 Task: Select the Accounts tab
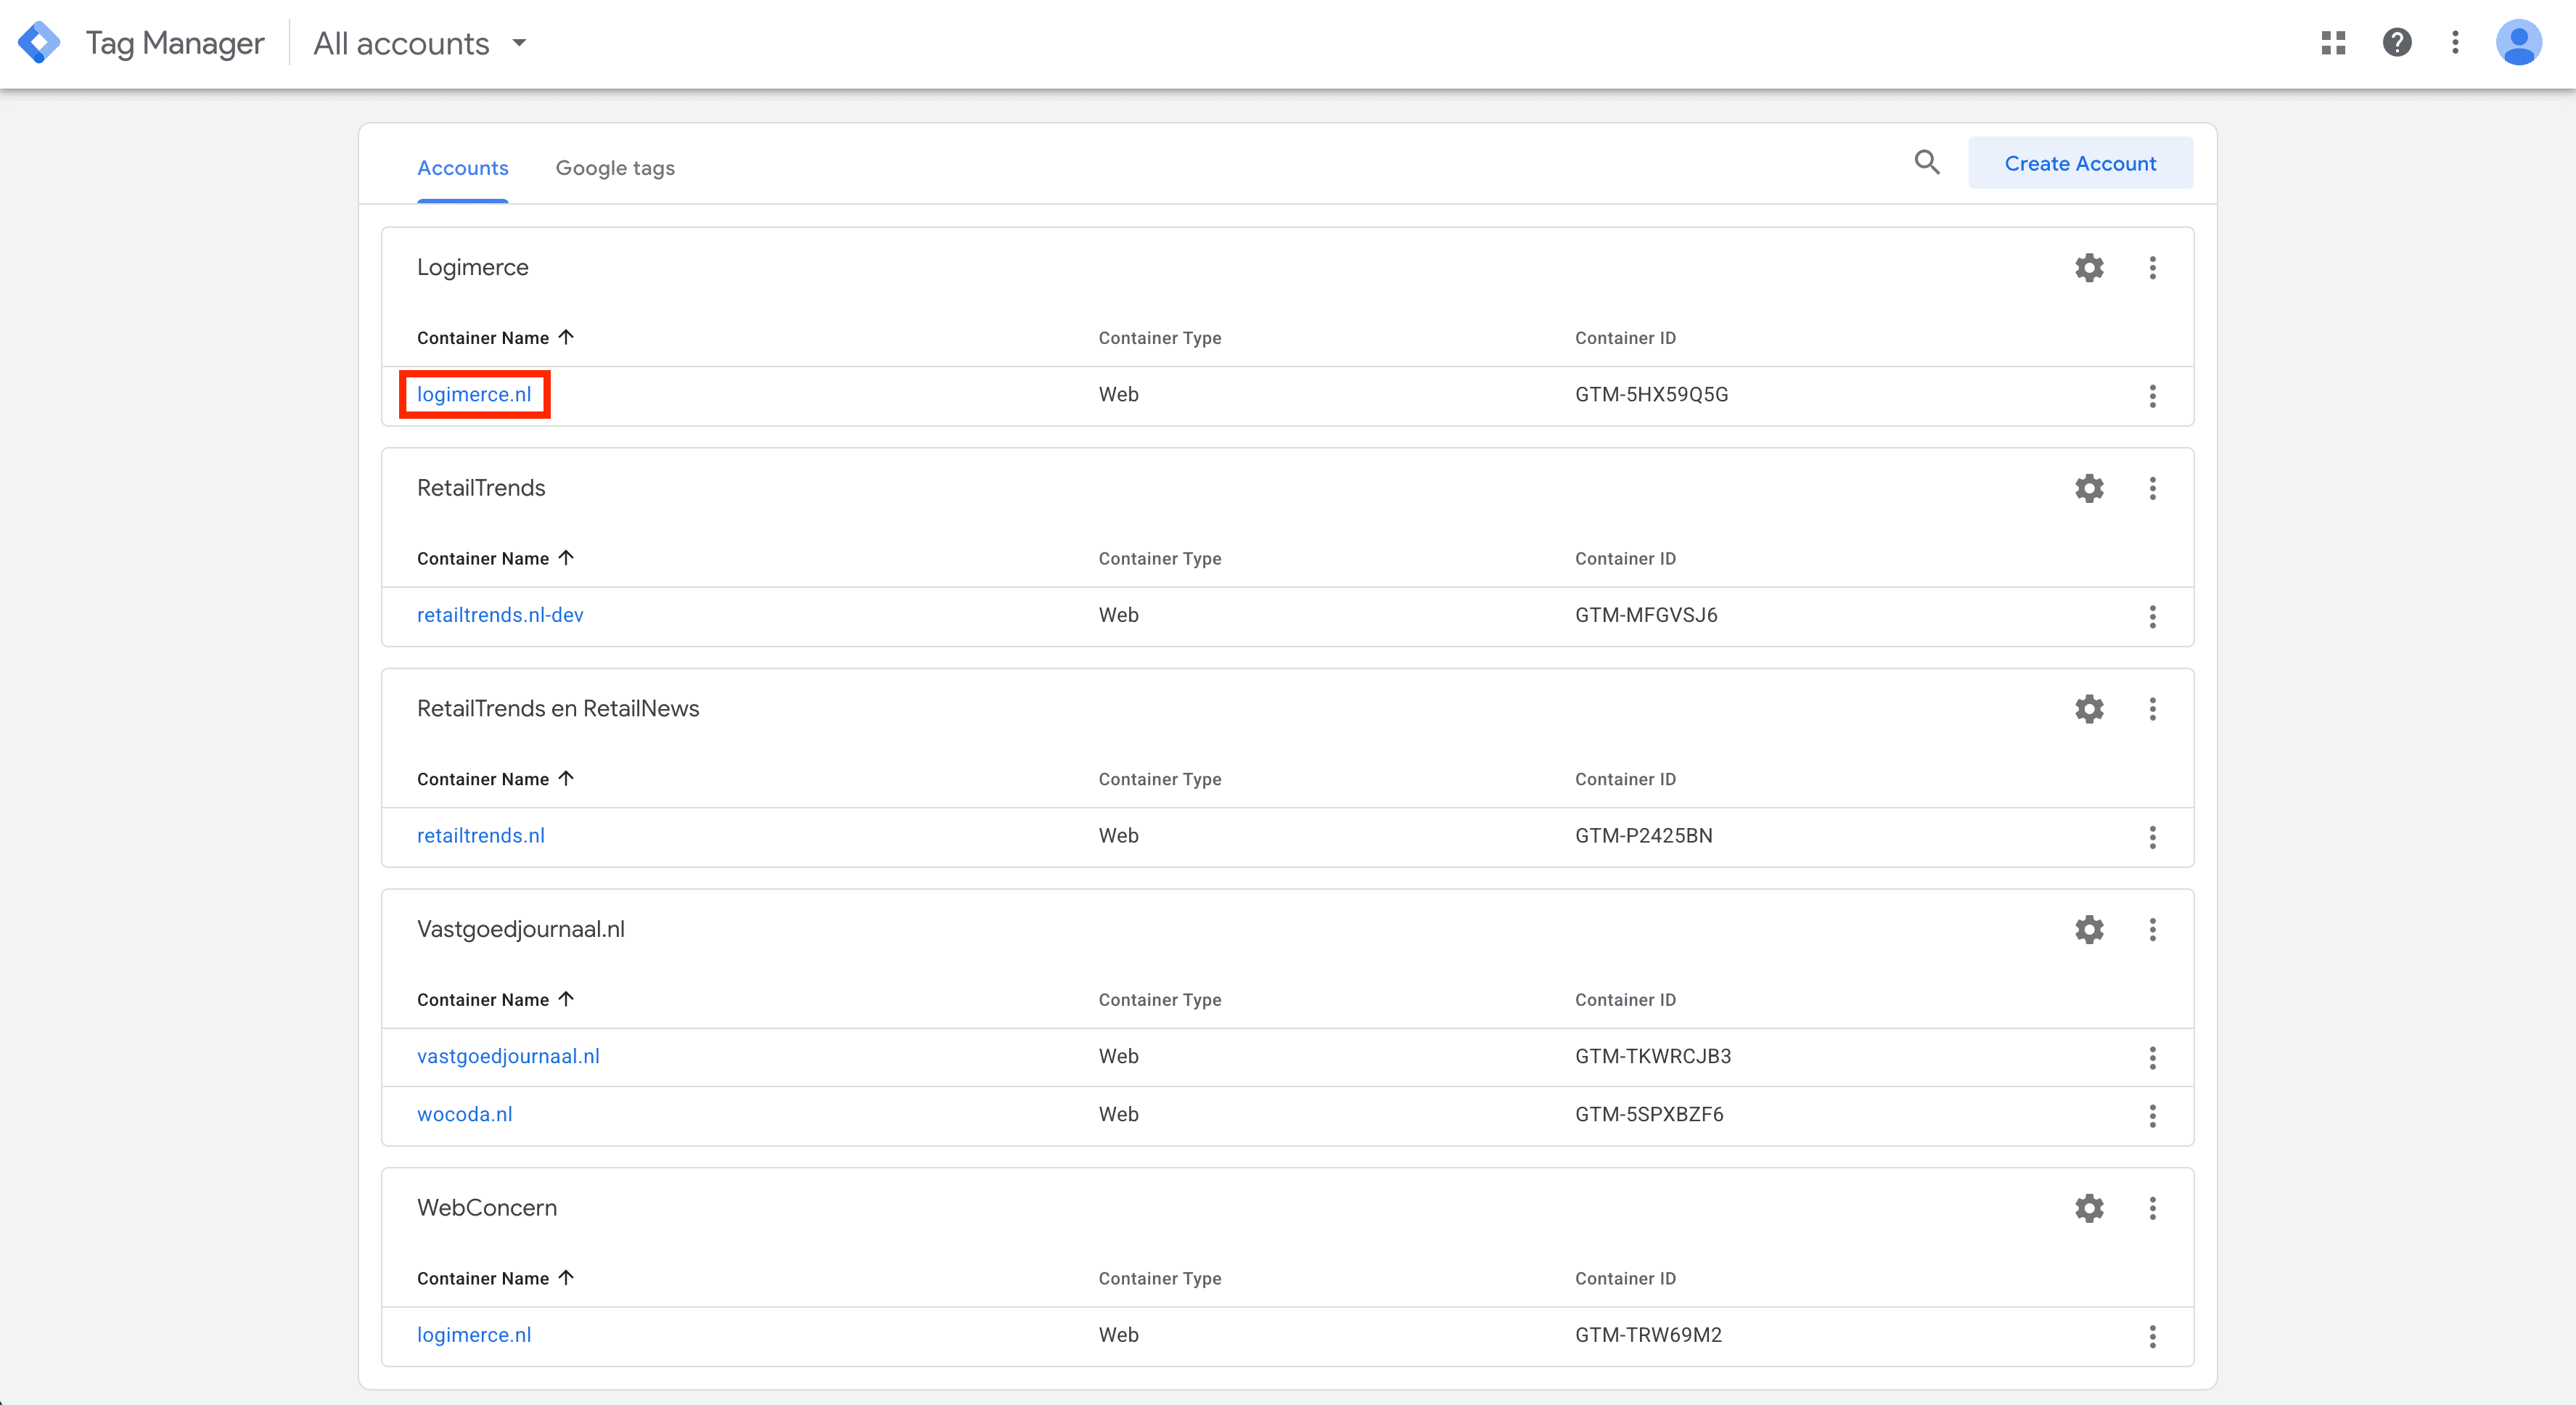coord(462,168)
